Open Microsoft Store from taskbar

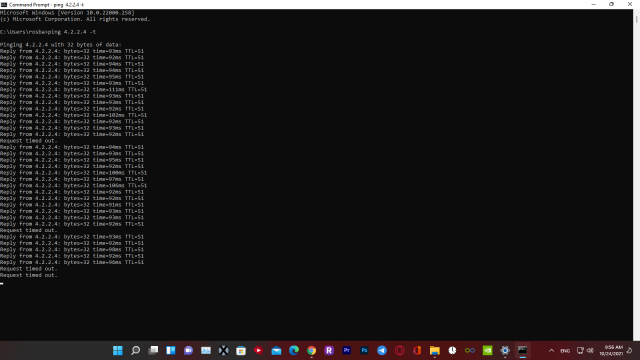tap(241, 350)
